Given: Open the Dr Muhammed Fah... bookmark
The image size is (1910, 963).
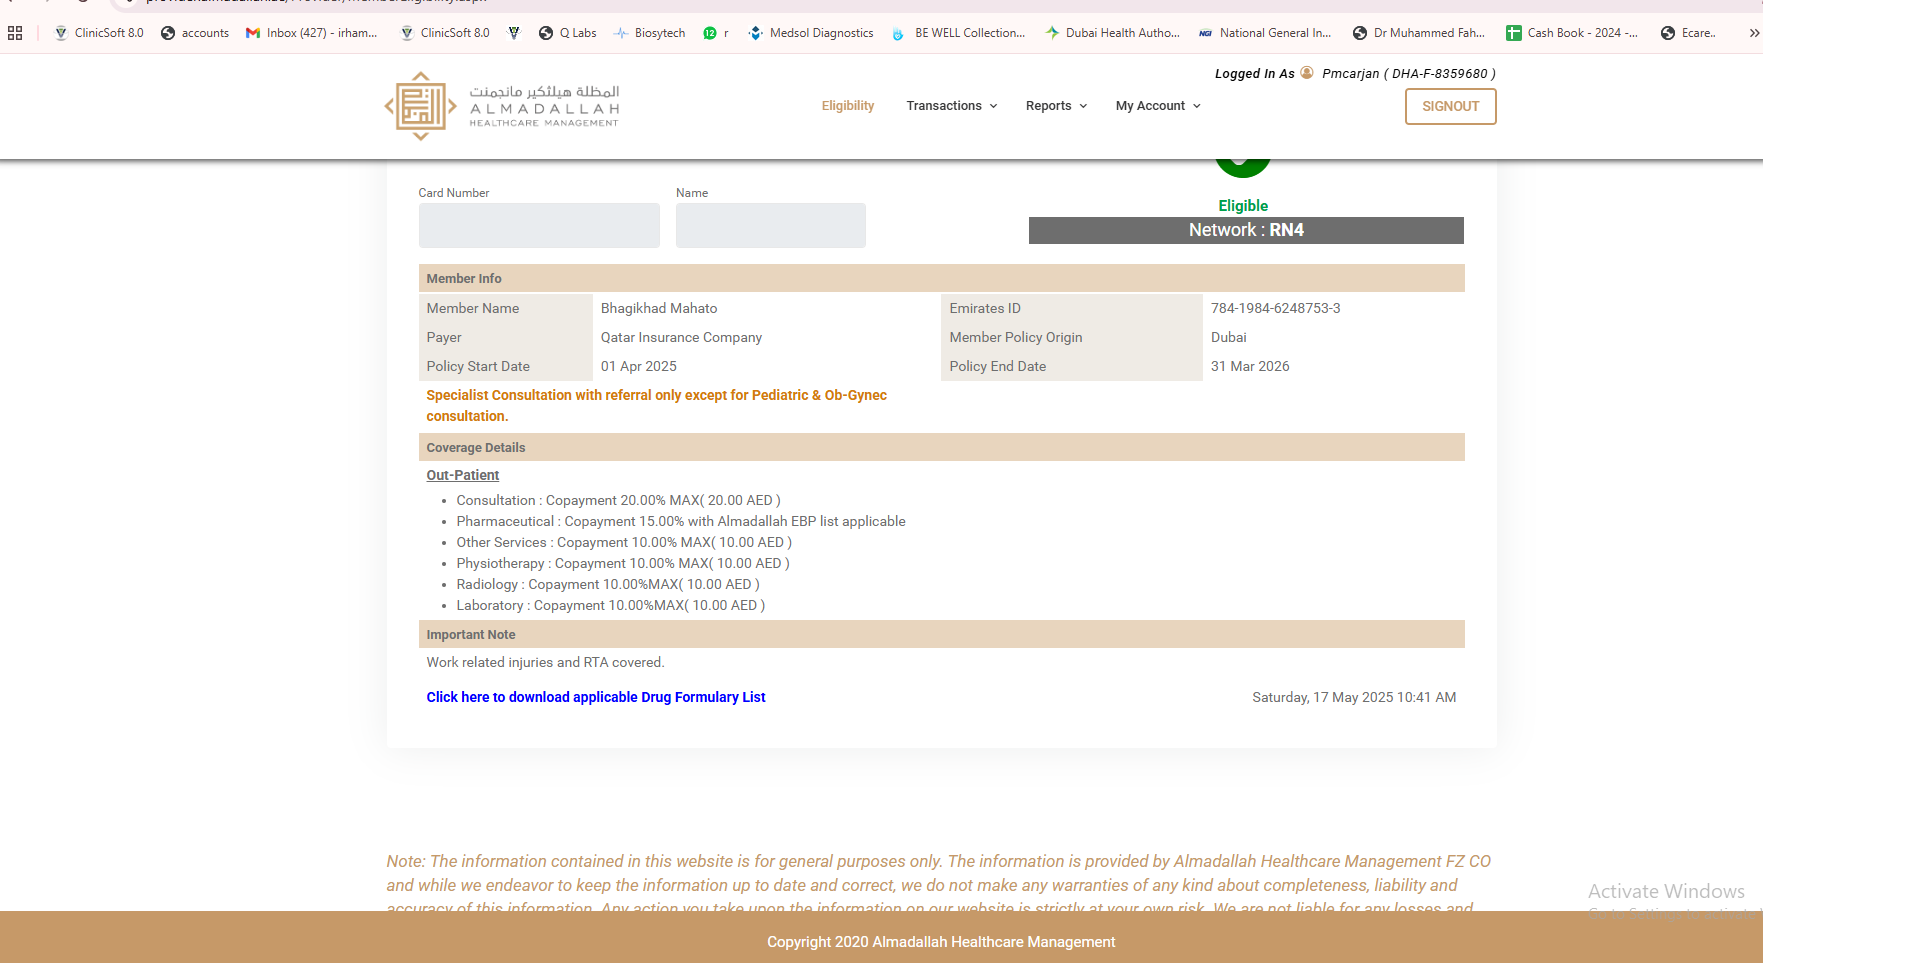Looking at the screenshot, I should [x=1419, y=33].
